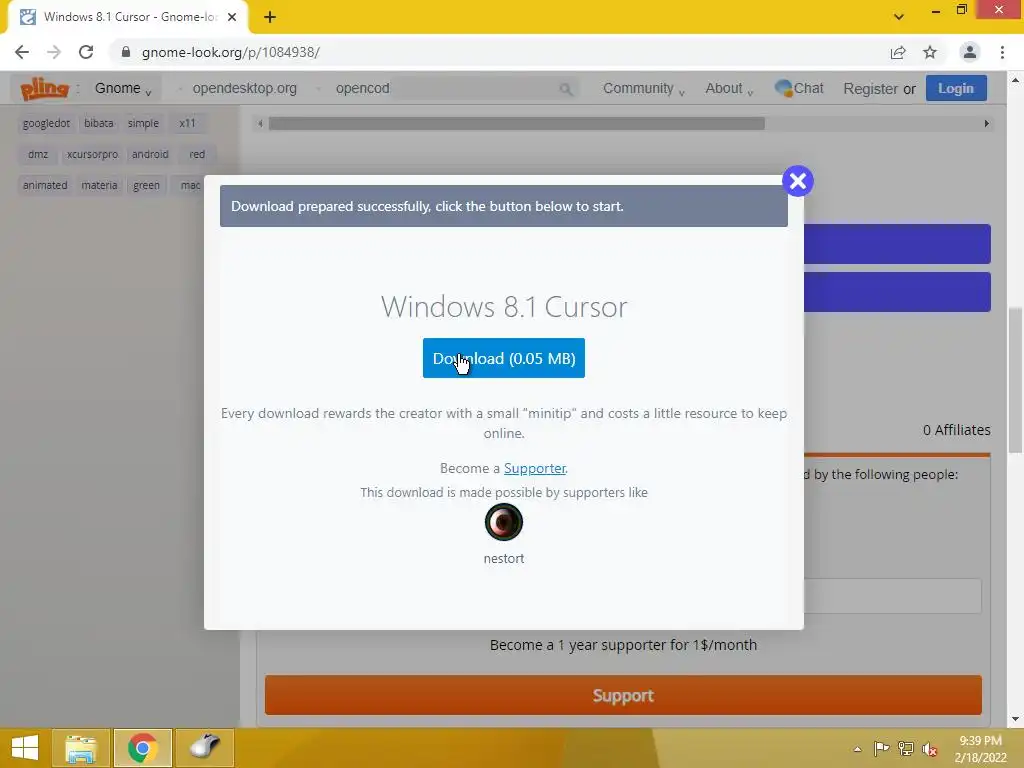This screenshot has width=1024, height=768.
Task: Click the share page icon
Action: (898, 52)
